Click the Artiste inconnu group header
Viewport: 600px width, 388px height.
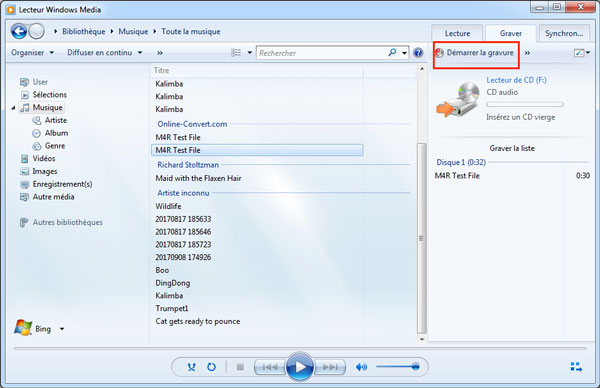[183, 193]
